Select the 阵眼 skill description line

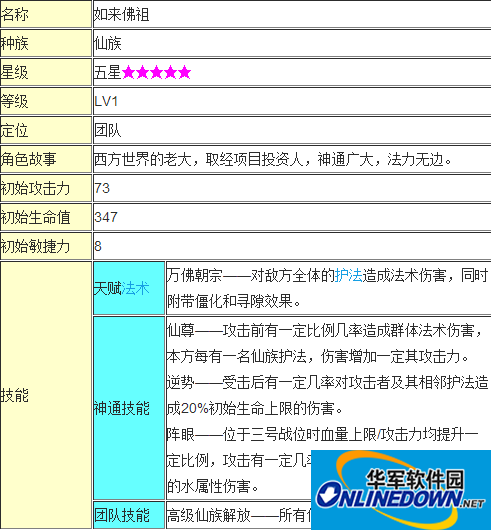(x=323, y=460)
